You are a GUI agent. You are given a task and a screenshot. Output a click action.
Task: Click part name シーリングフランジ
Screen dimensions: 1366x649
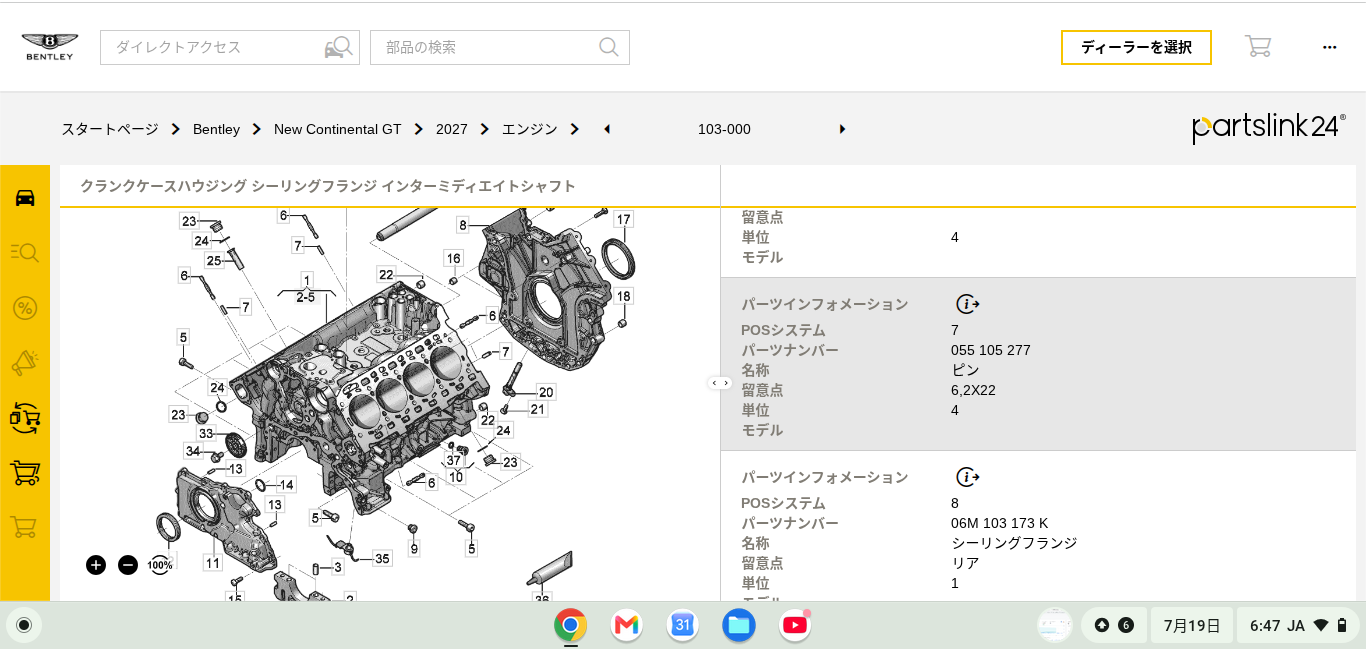pyautogui.click(x=1014, y=543)
